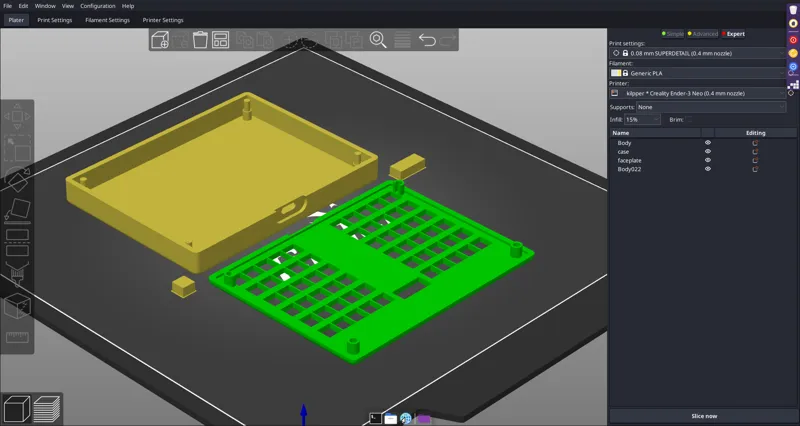Open the File menu
This screenshot has height=426, width=800.
(x=8, y=6)
